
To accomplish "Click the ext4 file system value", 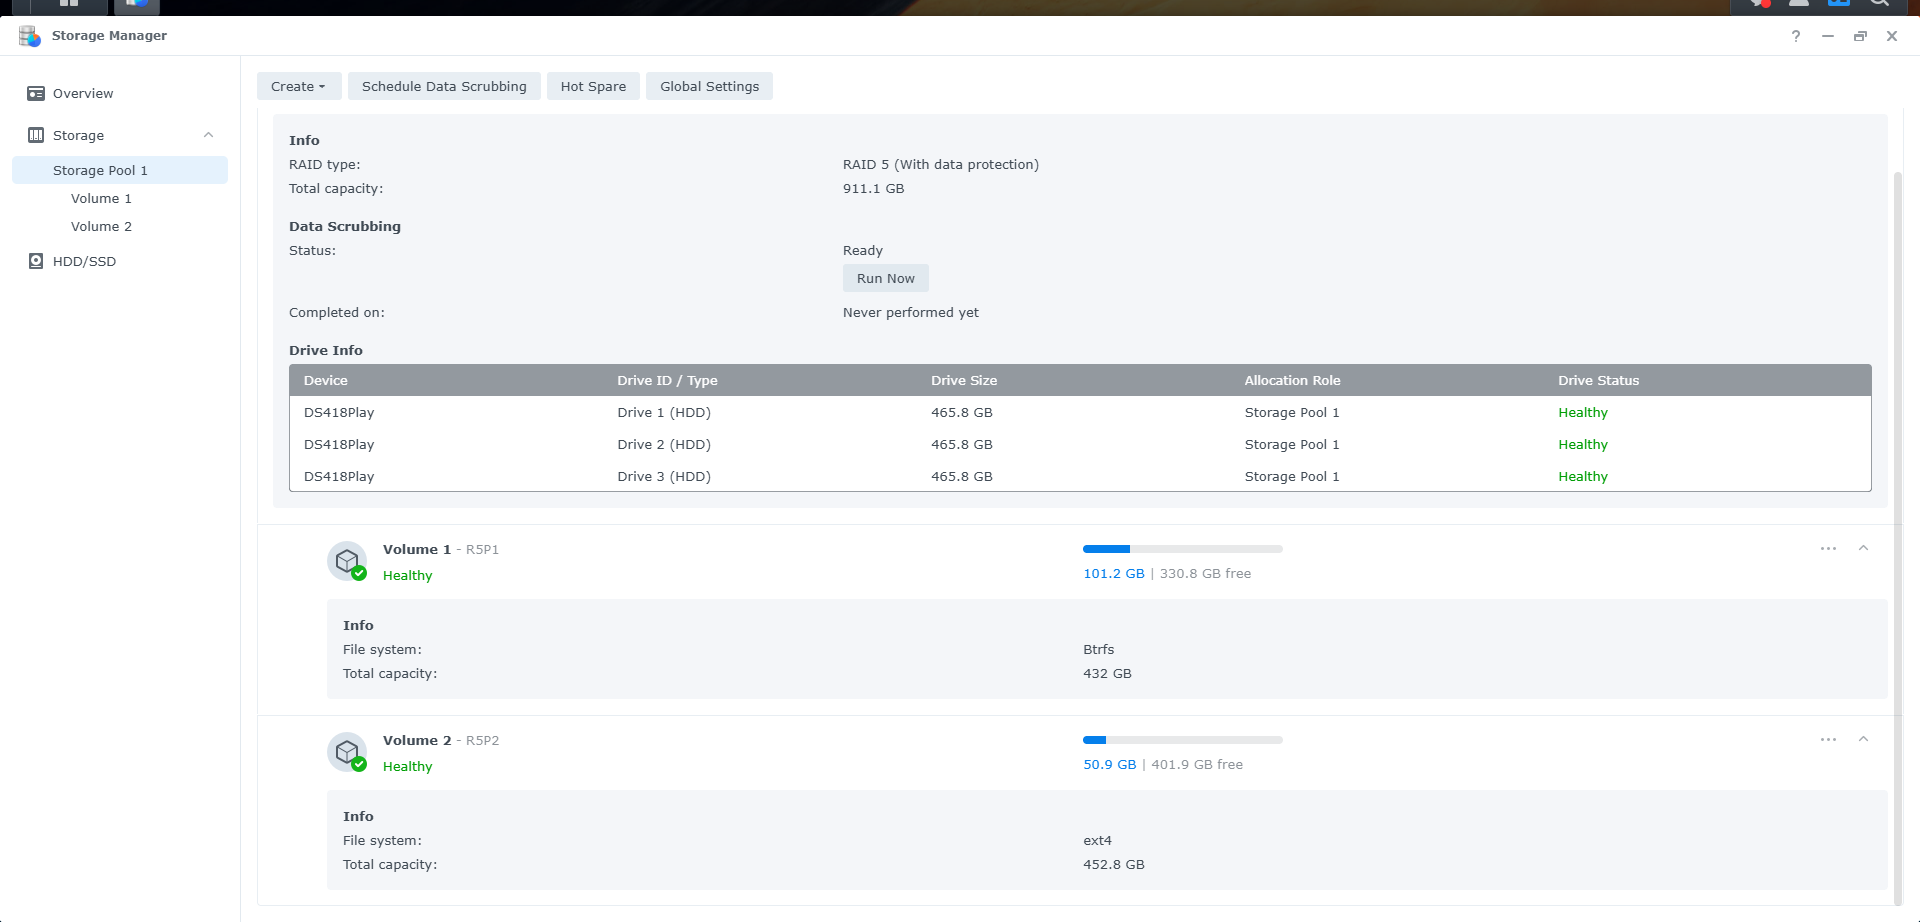I will [1097, 840].
